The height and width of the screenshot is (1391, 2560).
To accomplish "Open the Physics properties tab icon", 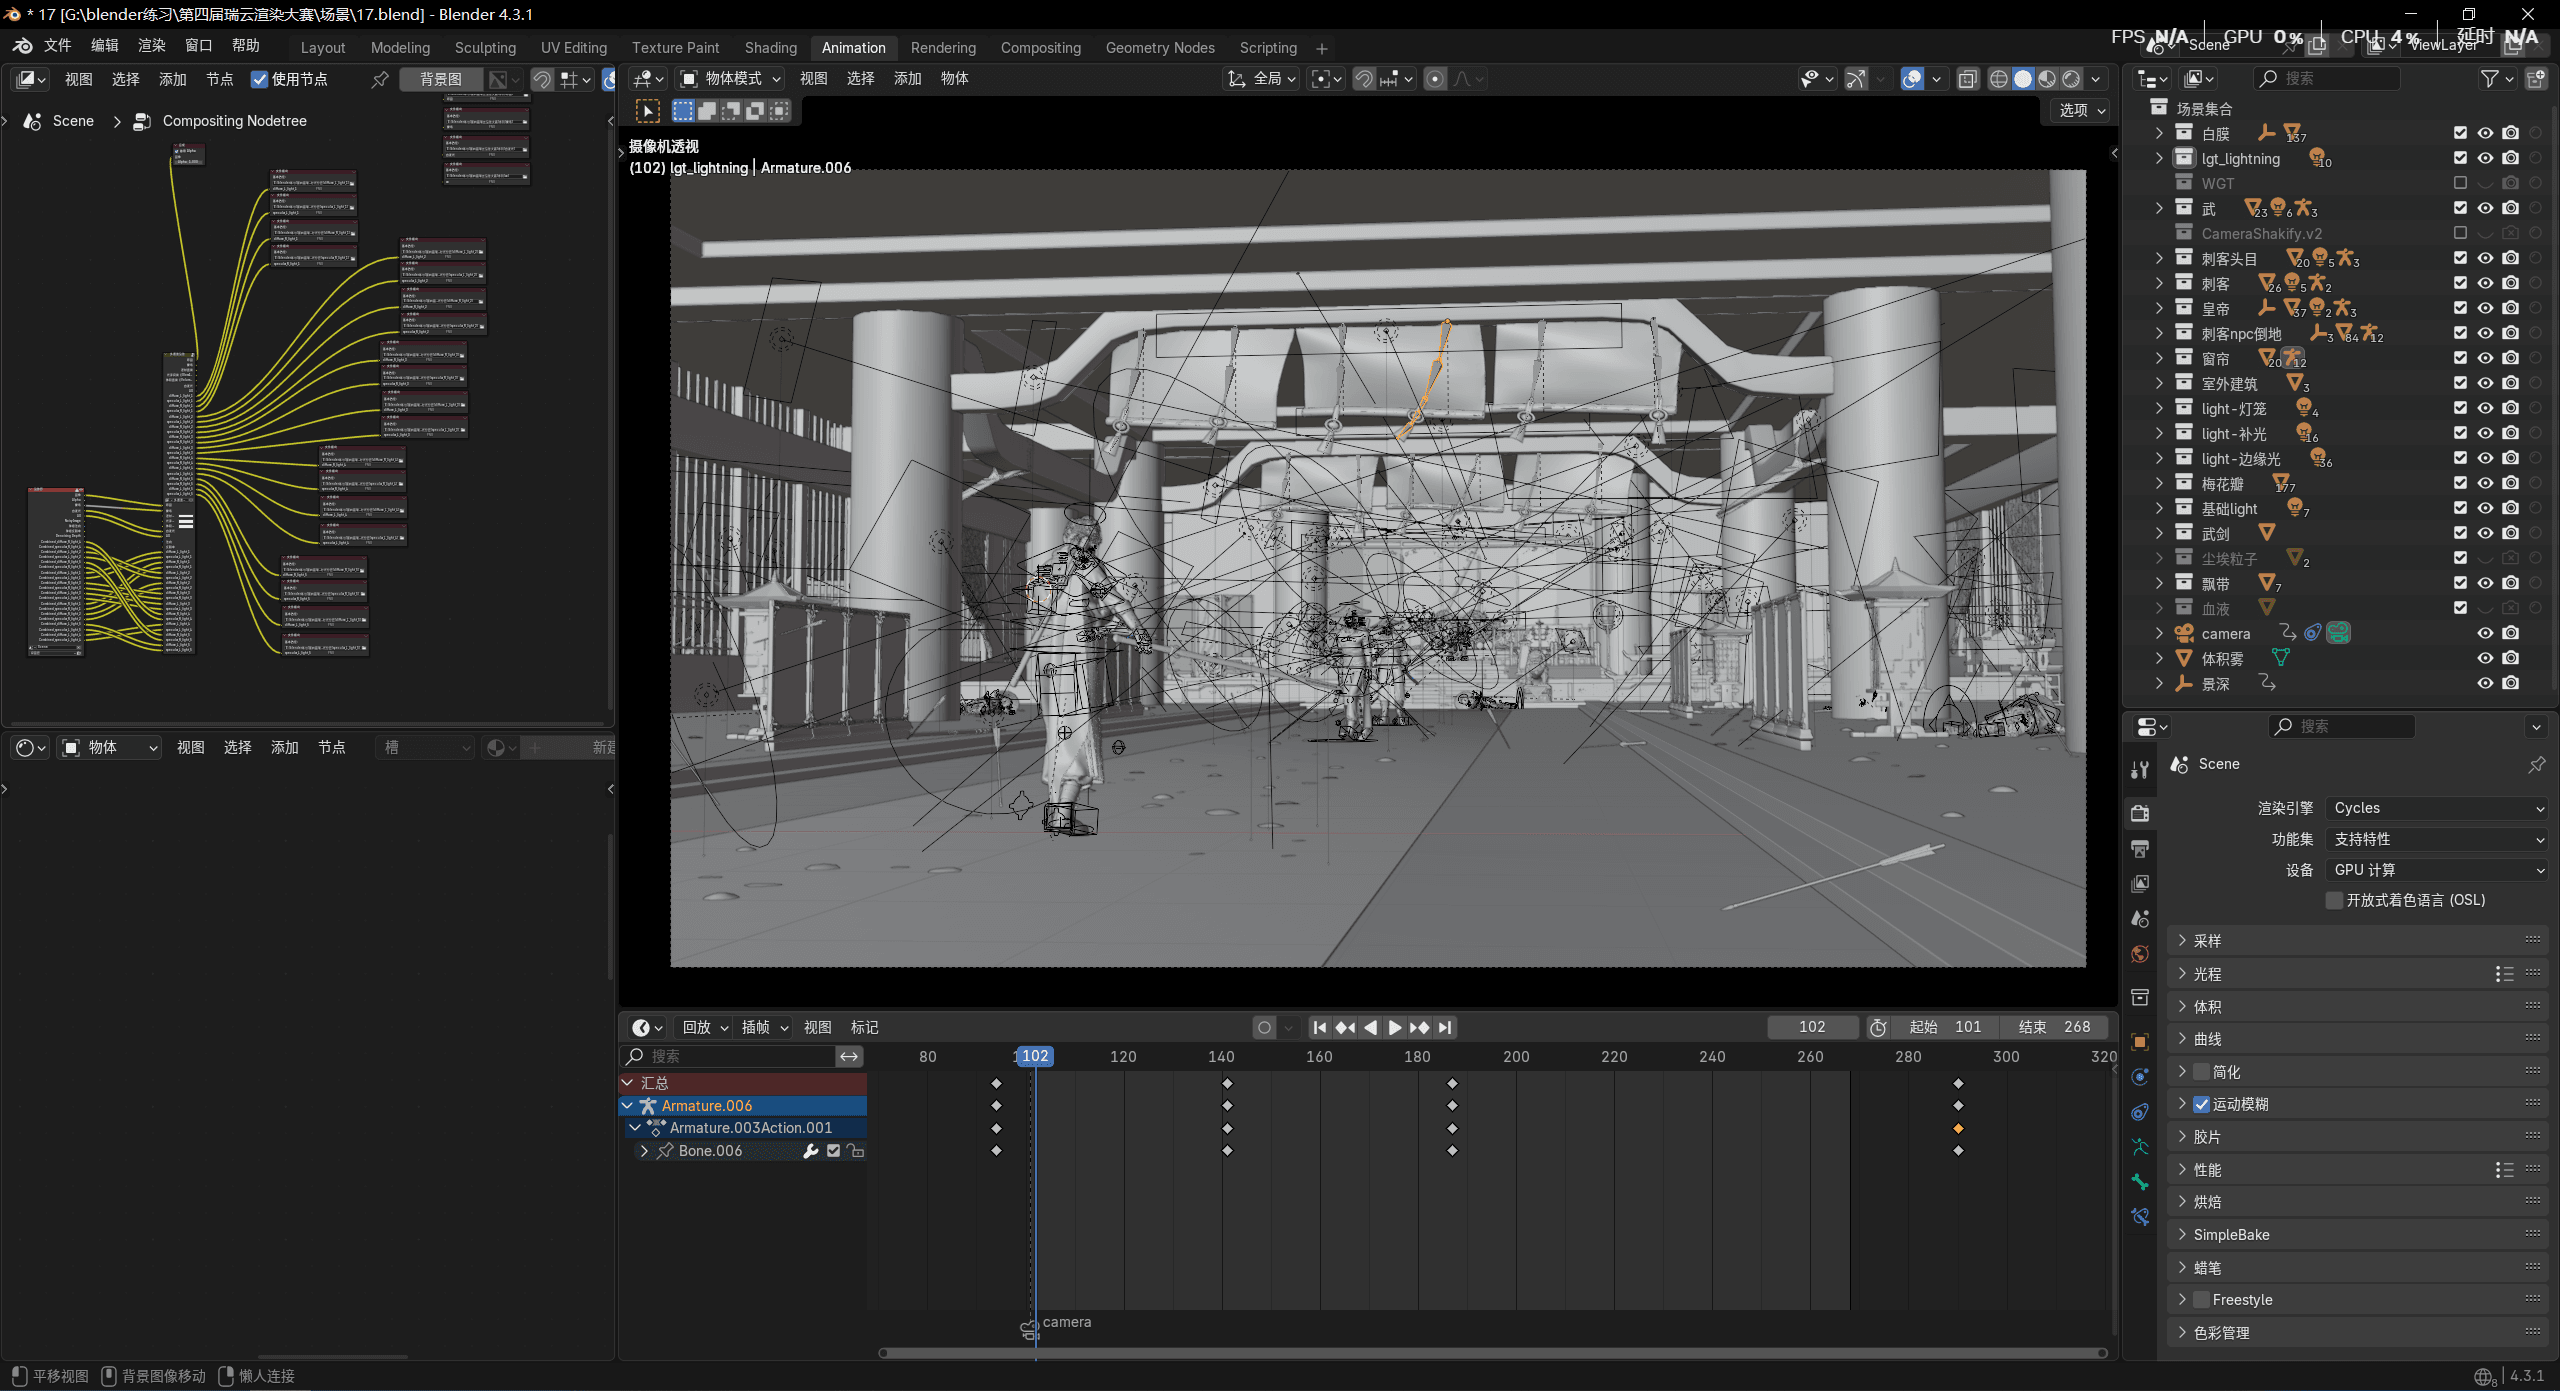I will click(2140, 1077).
